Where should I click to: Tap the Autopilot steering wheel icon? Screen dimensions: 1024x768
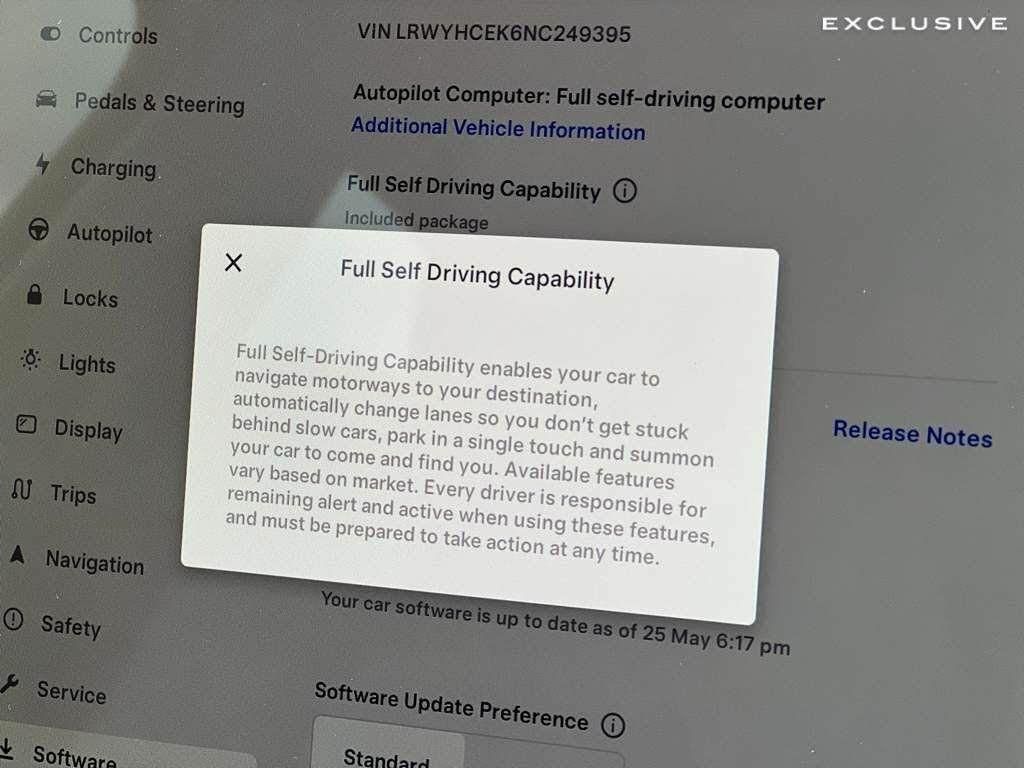tap(39, 229)
